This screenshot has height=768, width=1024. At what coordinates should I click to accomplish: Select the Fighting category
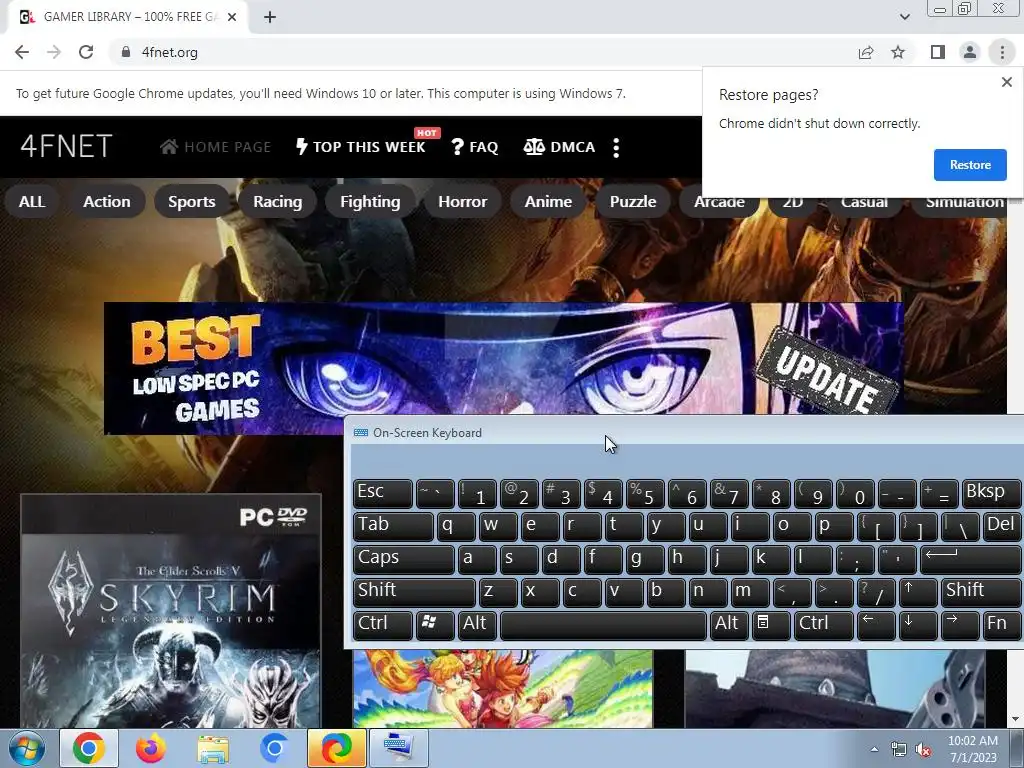(370, 201)
